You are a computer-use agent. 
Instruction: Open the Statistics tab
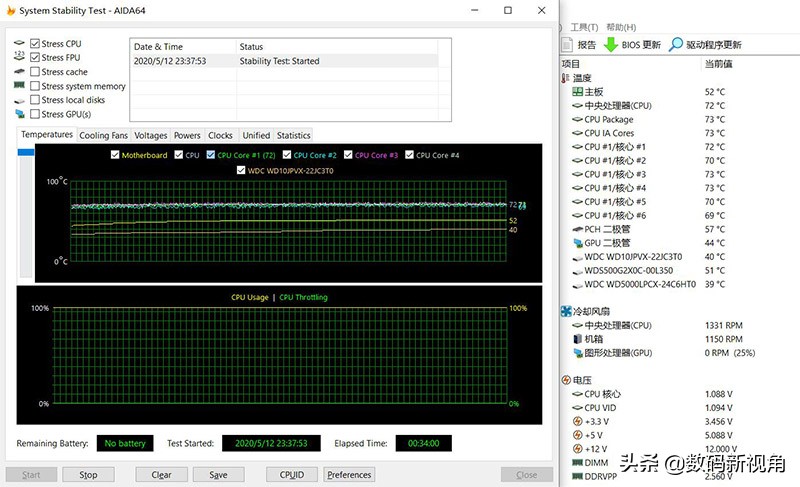click(293, 135)
